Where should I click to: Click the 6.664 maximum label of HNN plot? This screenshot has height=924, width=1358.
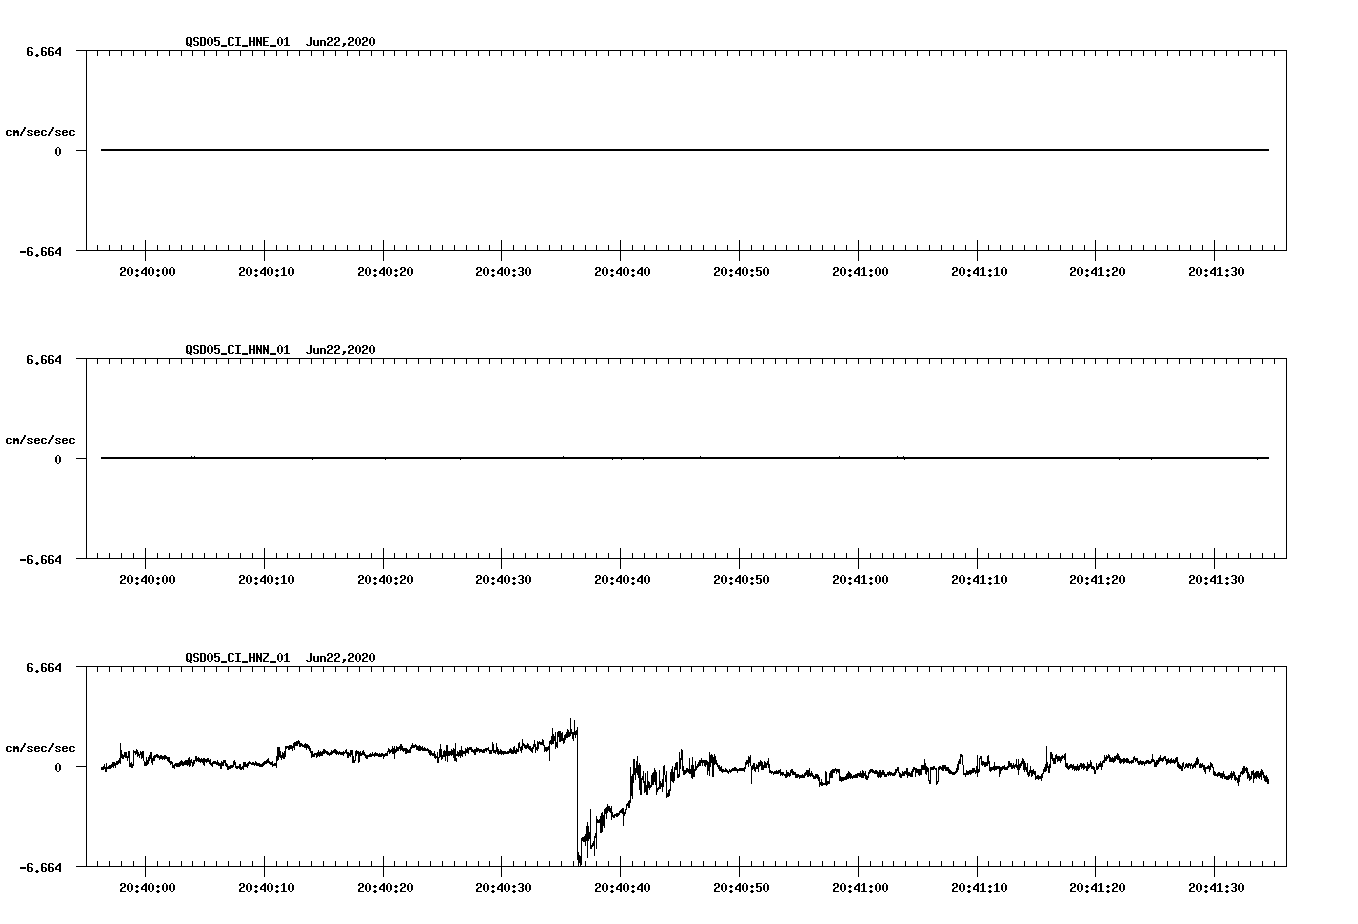tap(44, 359)
